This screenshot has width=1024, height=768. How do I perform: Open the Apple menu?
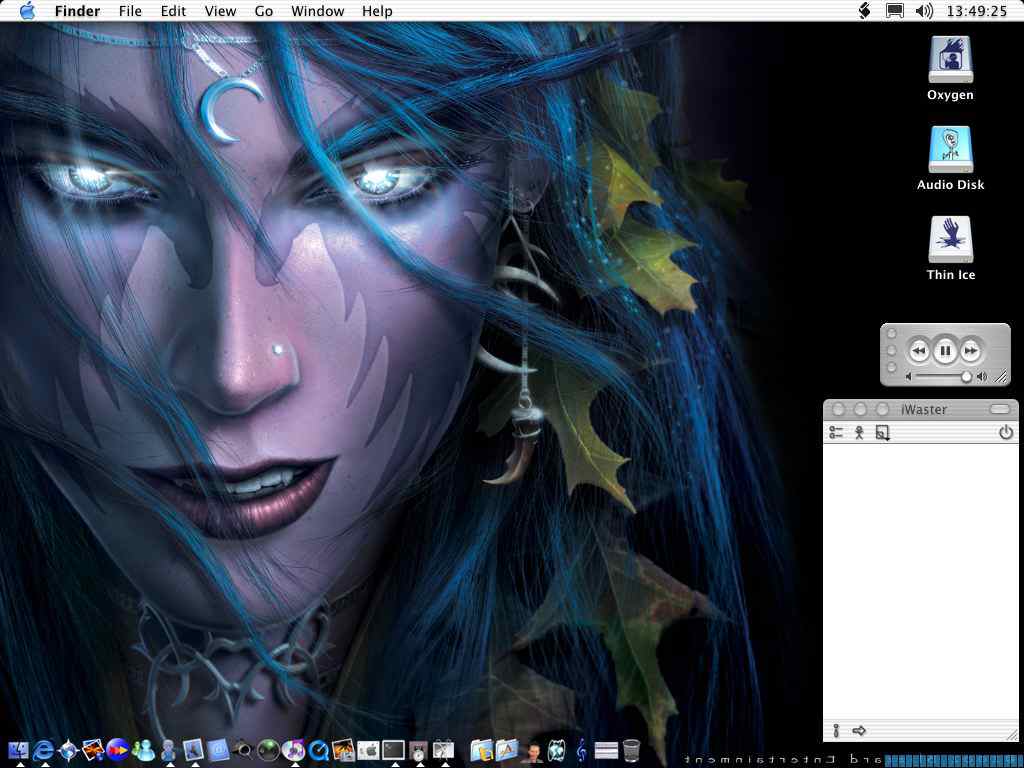pos(27,10)
